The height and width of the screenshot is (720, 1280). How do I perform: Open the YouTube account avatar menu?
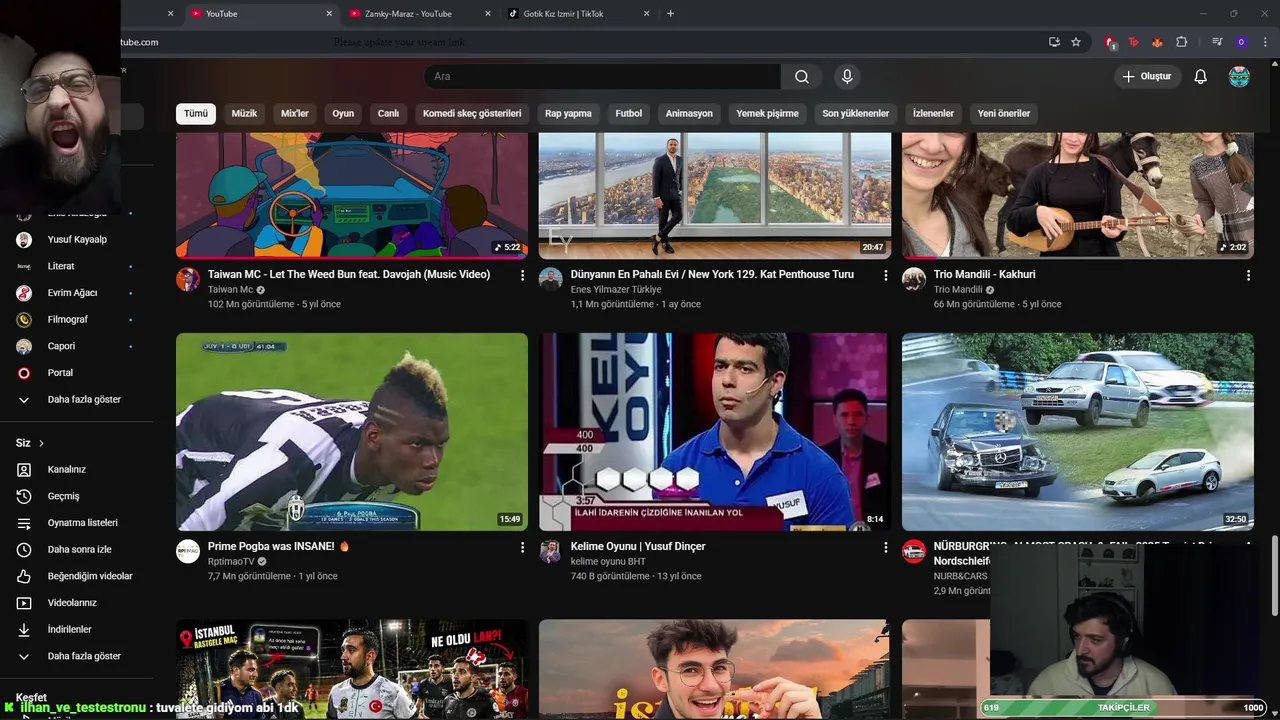point(1239,77)
